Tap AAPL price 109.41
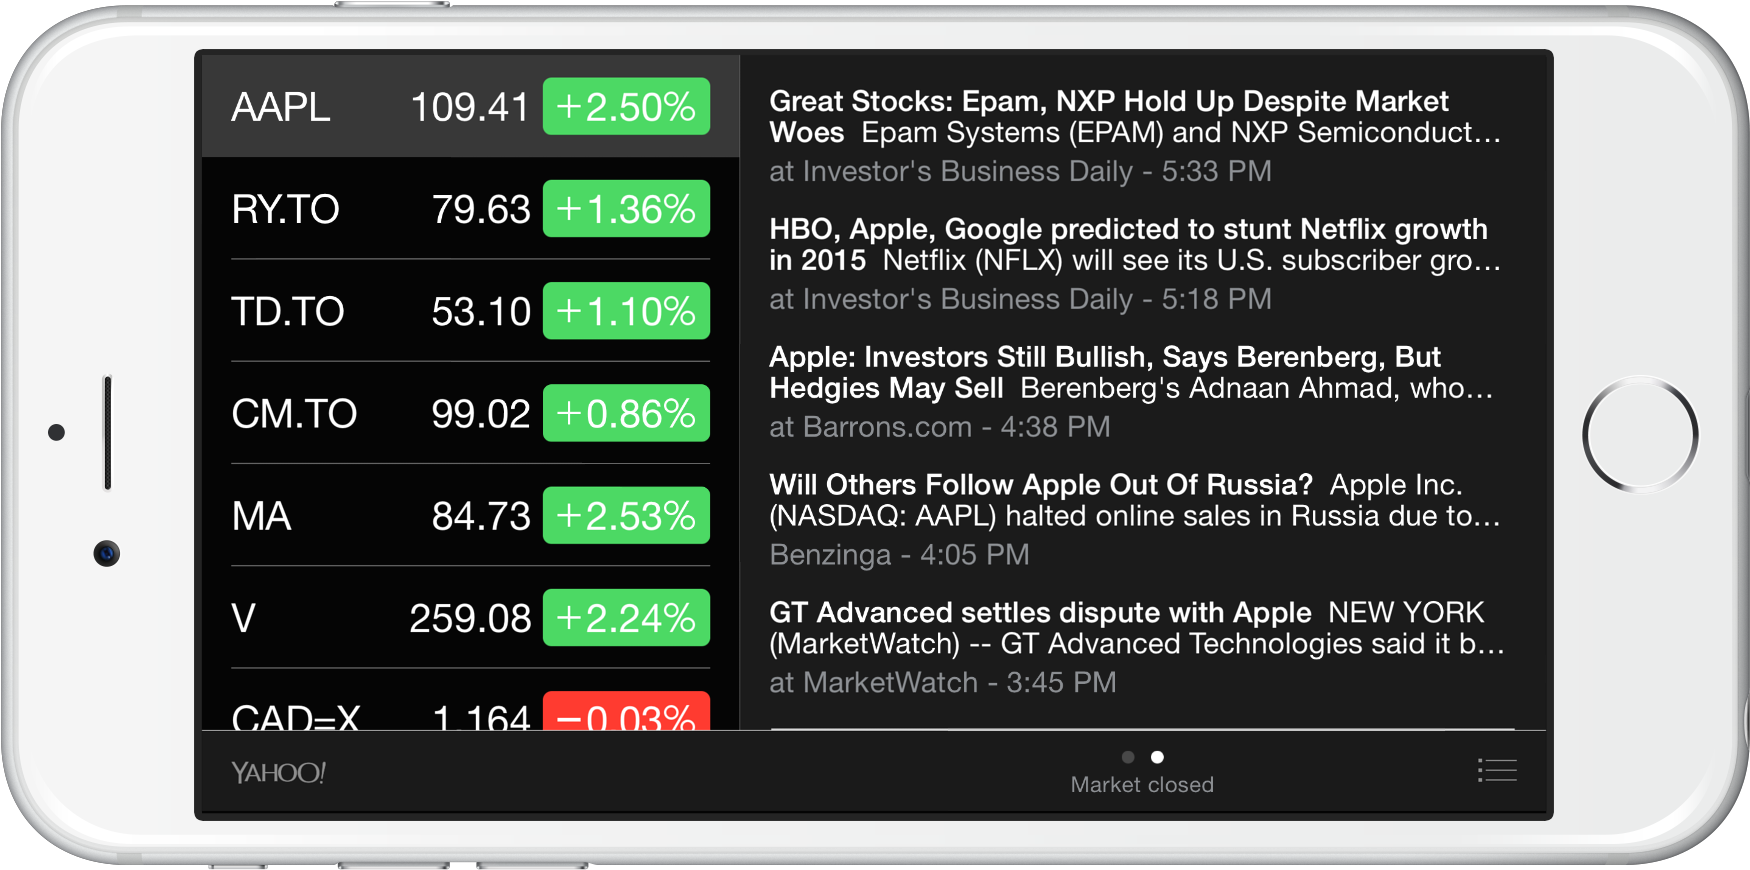1750x870 pixels. click(x=470, y=107)
